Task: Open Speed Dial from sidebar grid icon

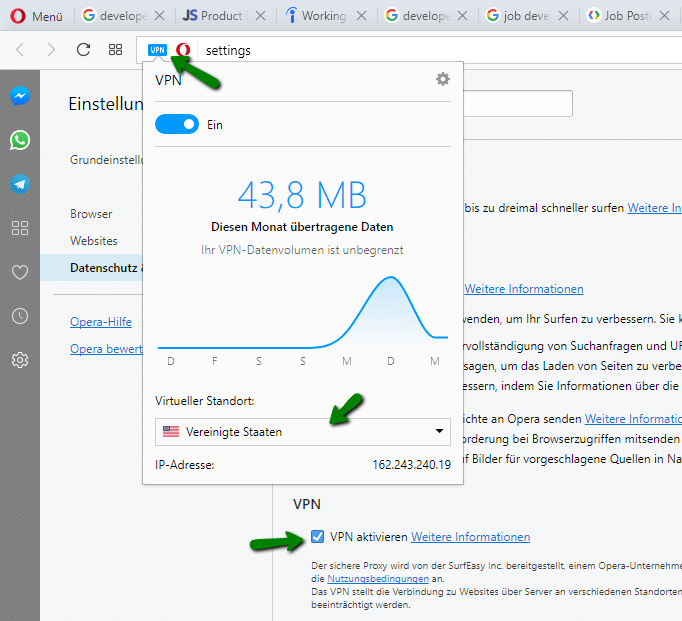Action: (20, 228)
